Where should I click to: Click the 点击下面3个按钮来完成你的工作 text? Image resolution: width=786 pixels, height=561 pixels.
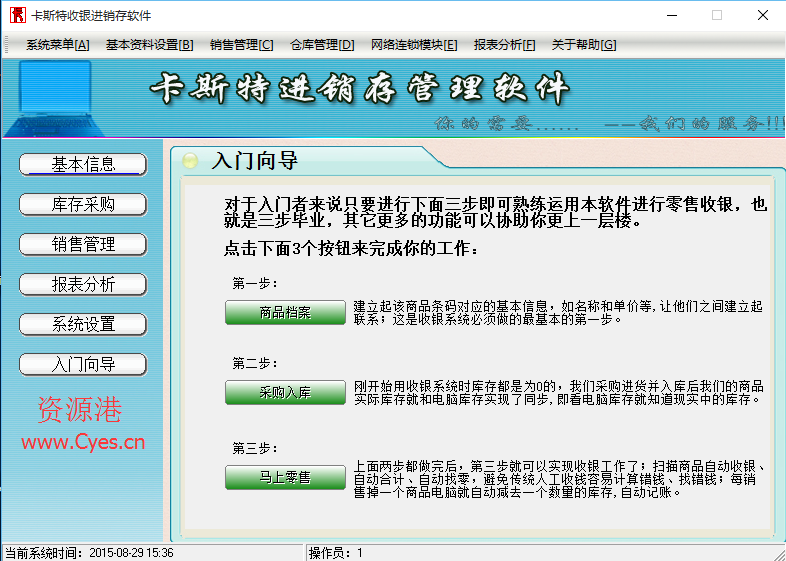tap(351, 249)
